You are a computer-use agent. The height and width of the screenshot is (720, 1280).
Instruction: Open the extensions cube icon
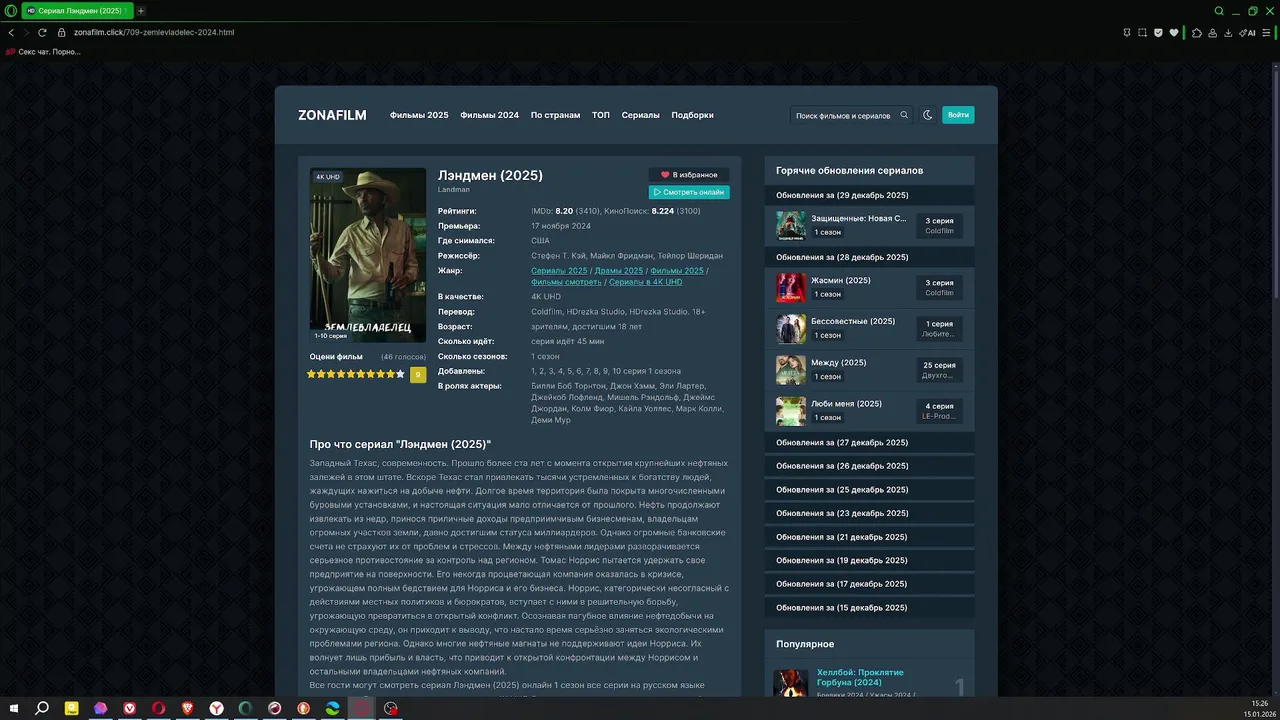[x=1197, y=32]
